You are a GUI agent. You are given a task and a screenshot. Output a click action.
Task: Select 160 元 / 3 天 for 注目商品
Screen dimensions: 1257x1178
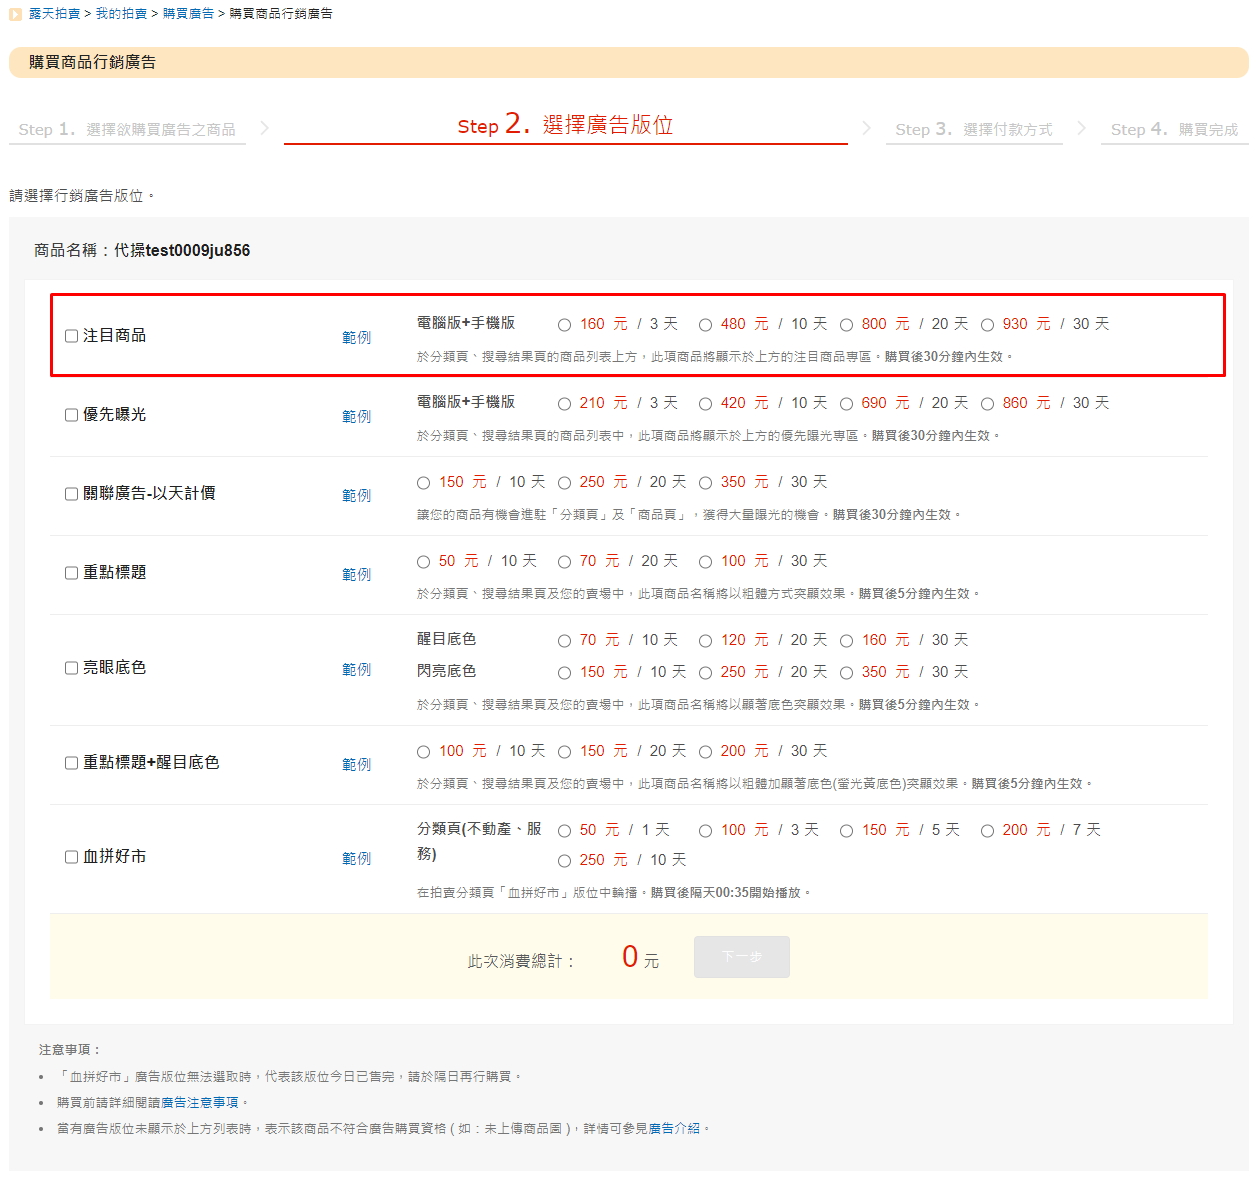565,325
